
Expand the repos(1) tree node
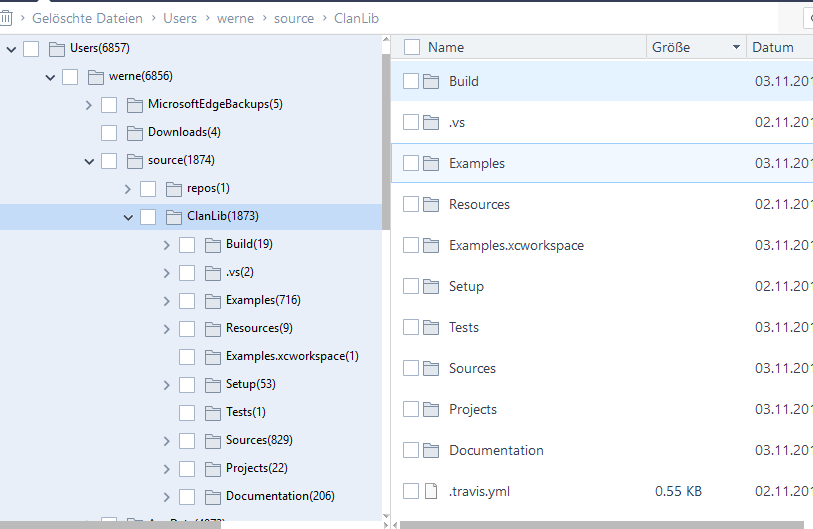click(x=128, y=188)
